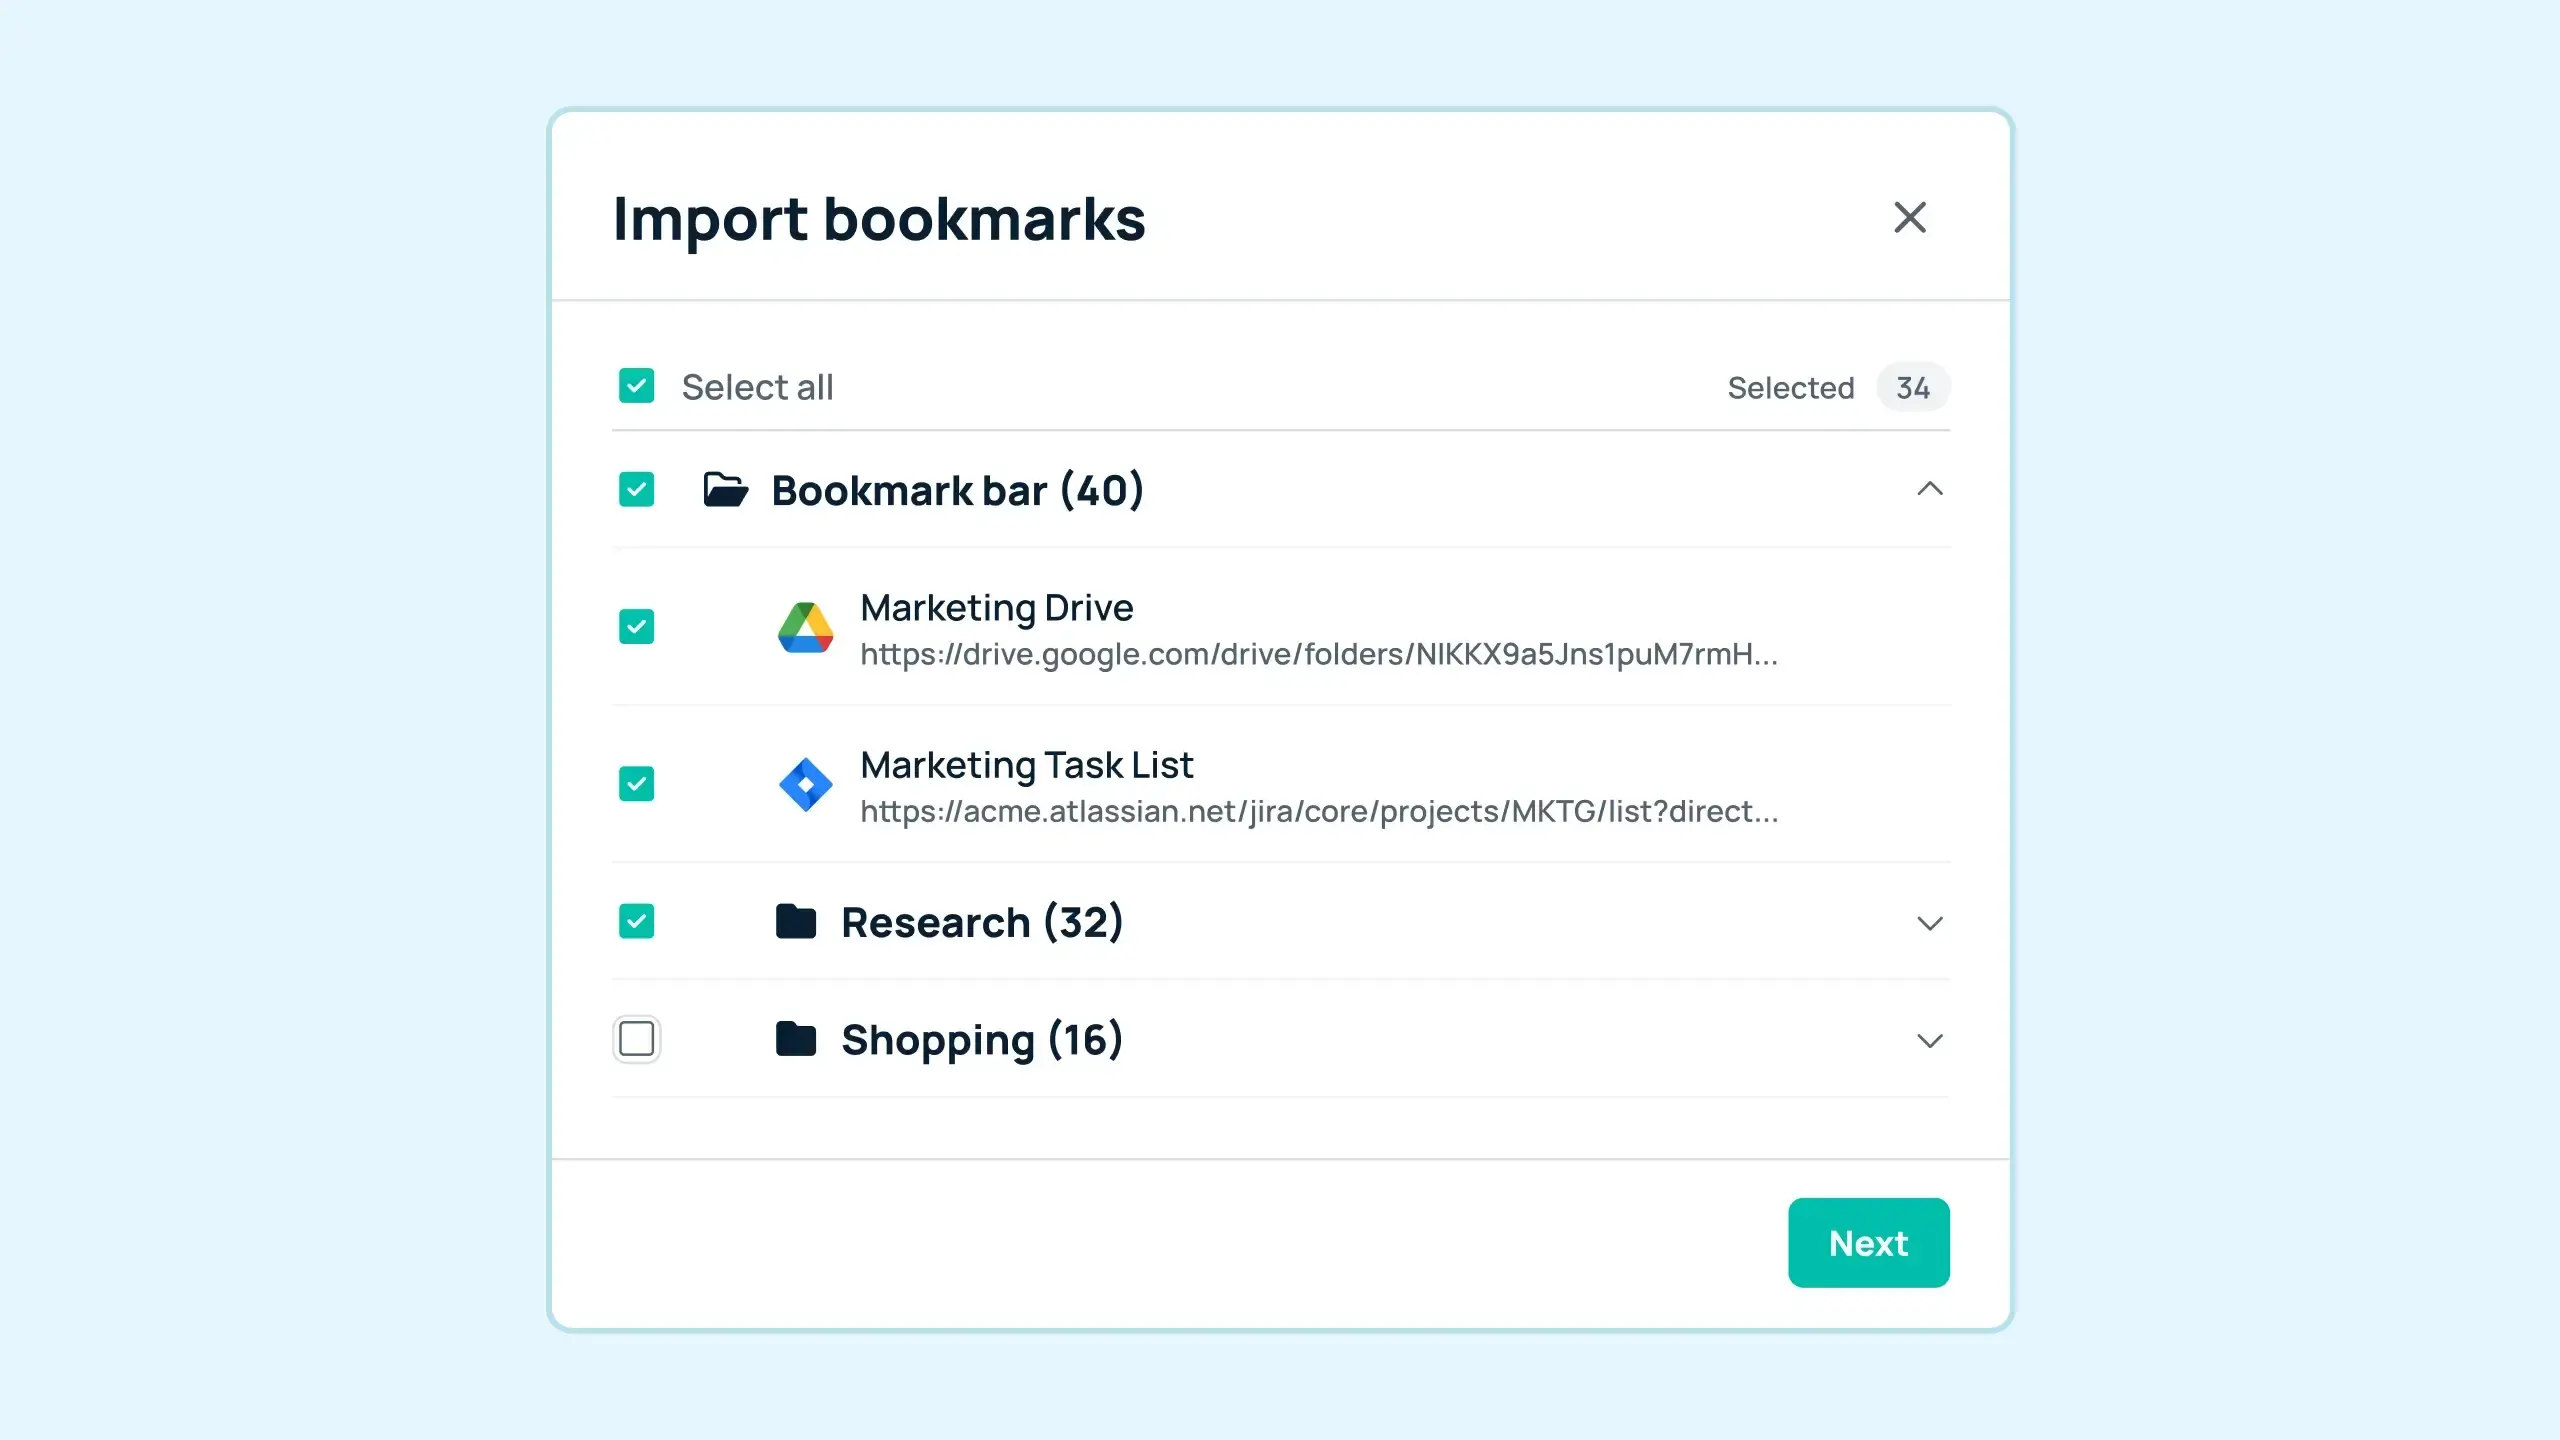Click the folder icon next to Research
Screen dimensions: 2560x1440
point(796,921)
